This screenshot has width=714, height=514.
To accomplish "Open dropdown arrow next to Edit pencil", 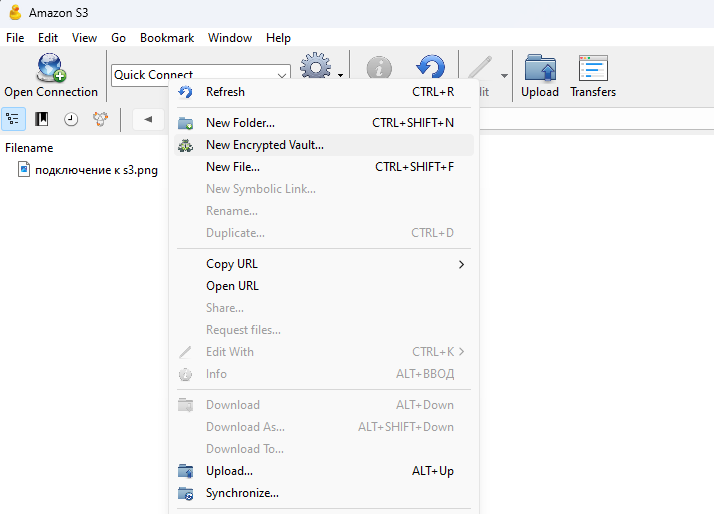I will tap(504, 75).
